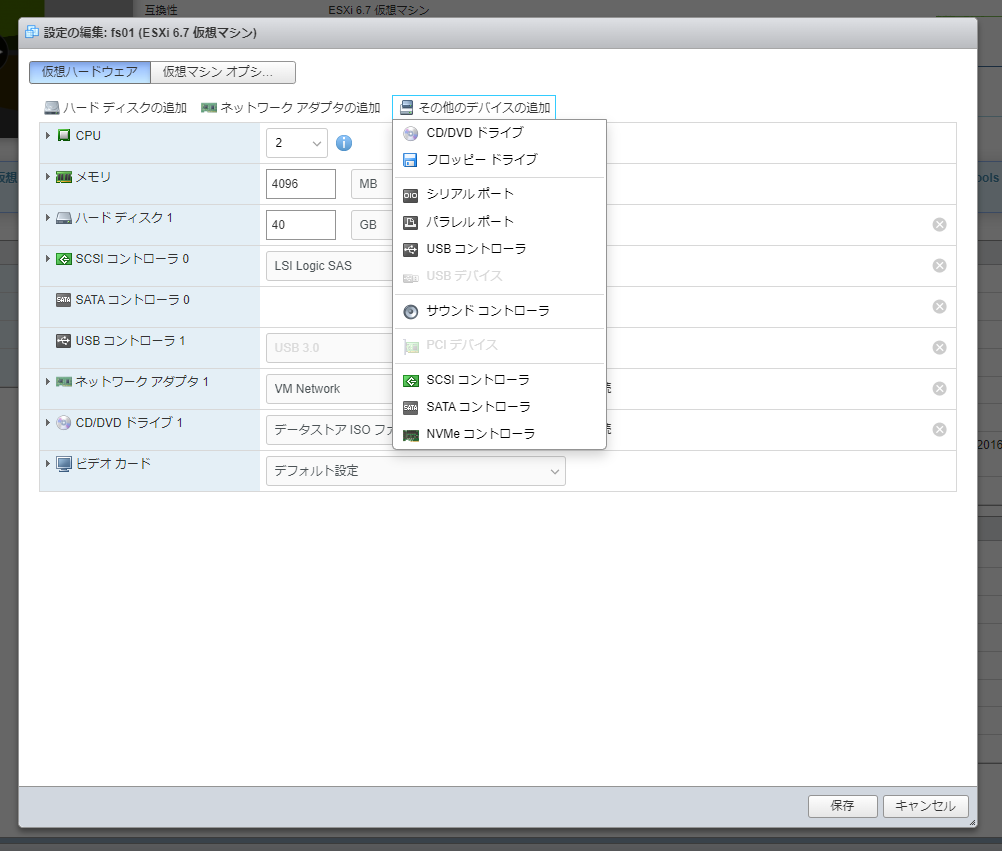Remove USB Controller 1 with its X icon
1002x851 pixels.
939,348
